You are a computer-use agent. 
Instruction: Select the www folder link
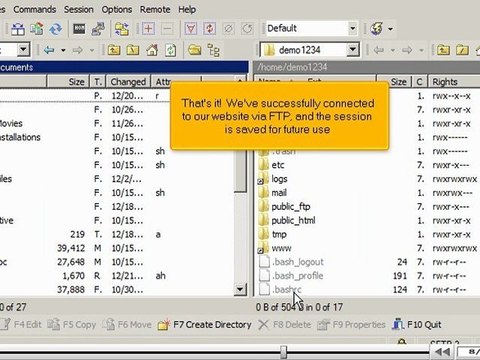[275, 248]
